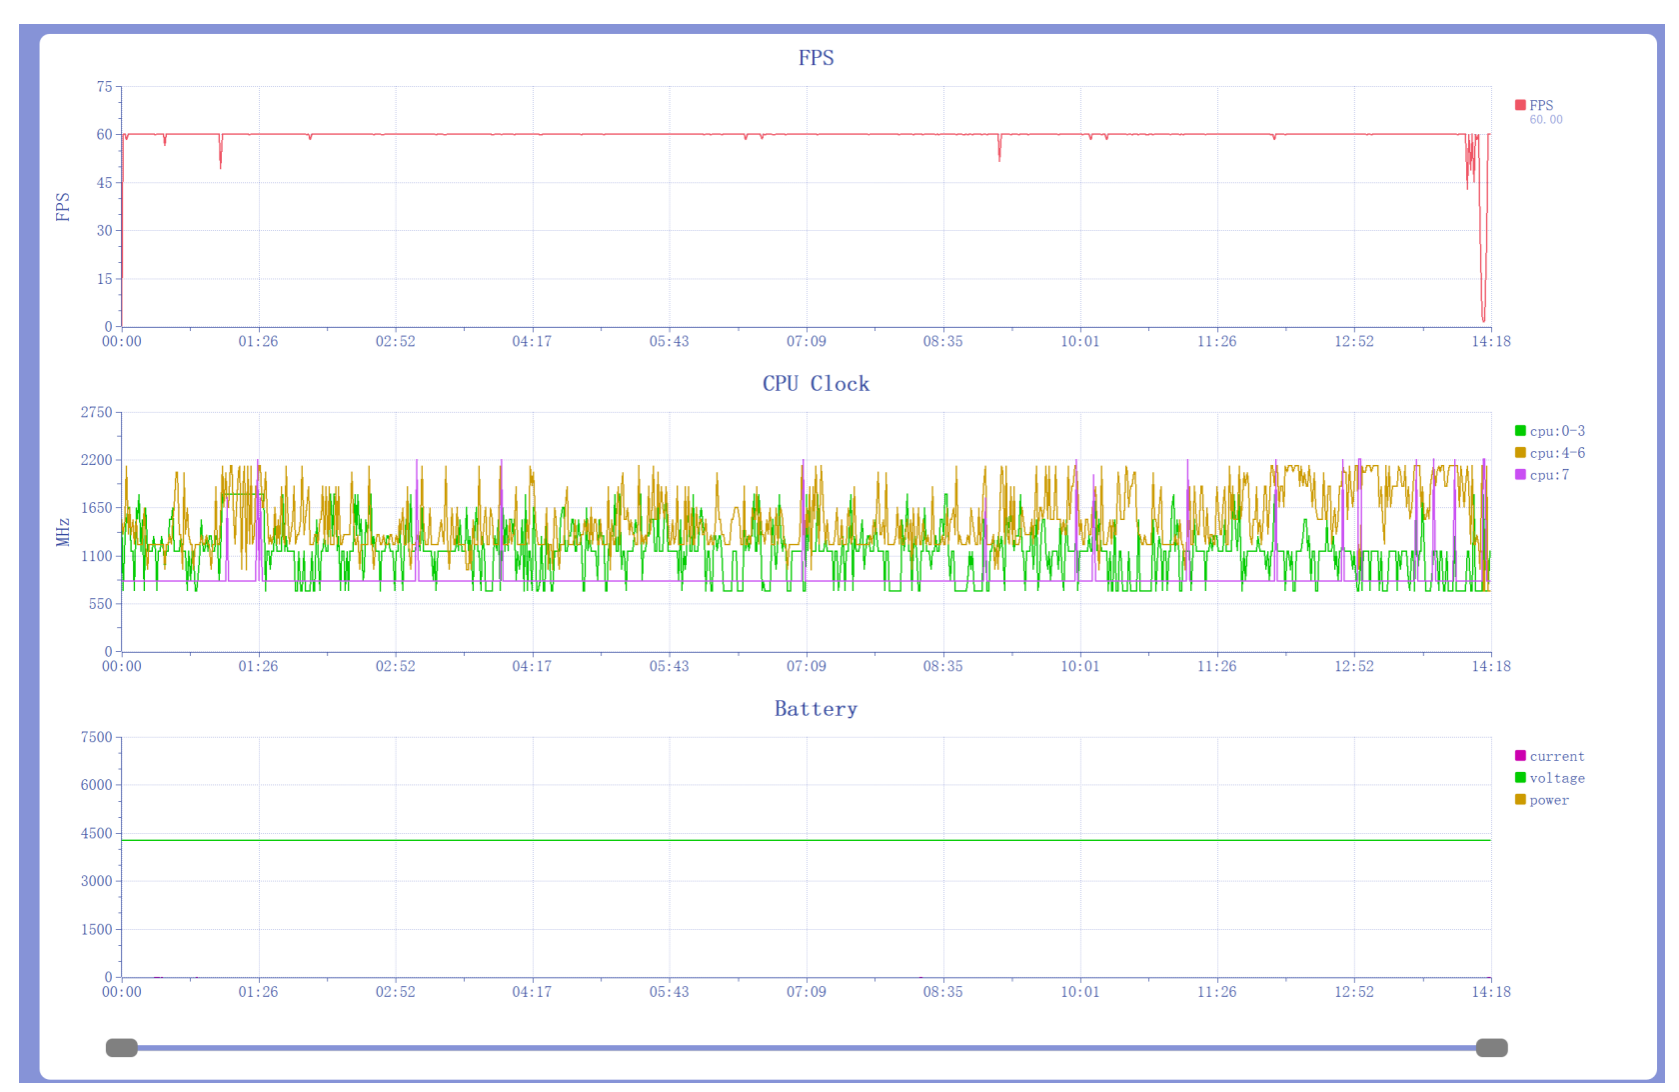Viewport: 1679px width, 1092px height.
Task: Click the middle of the time range slider track
Action: coord(806,1048)
